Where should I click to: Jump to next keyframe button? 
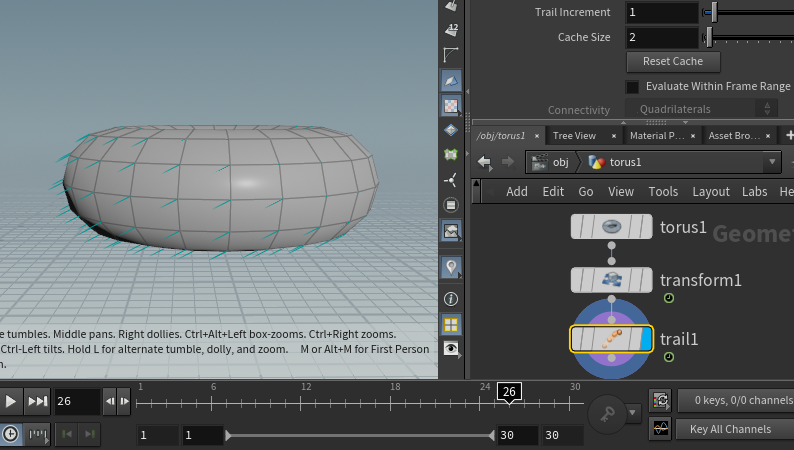click(x=90, y=434)
